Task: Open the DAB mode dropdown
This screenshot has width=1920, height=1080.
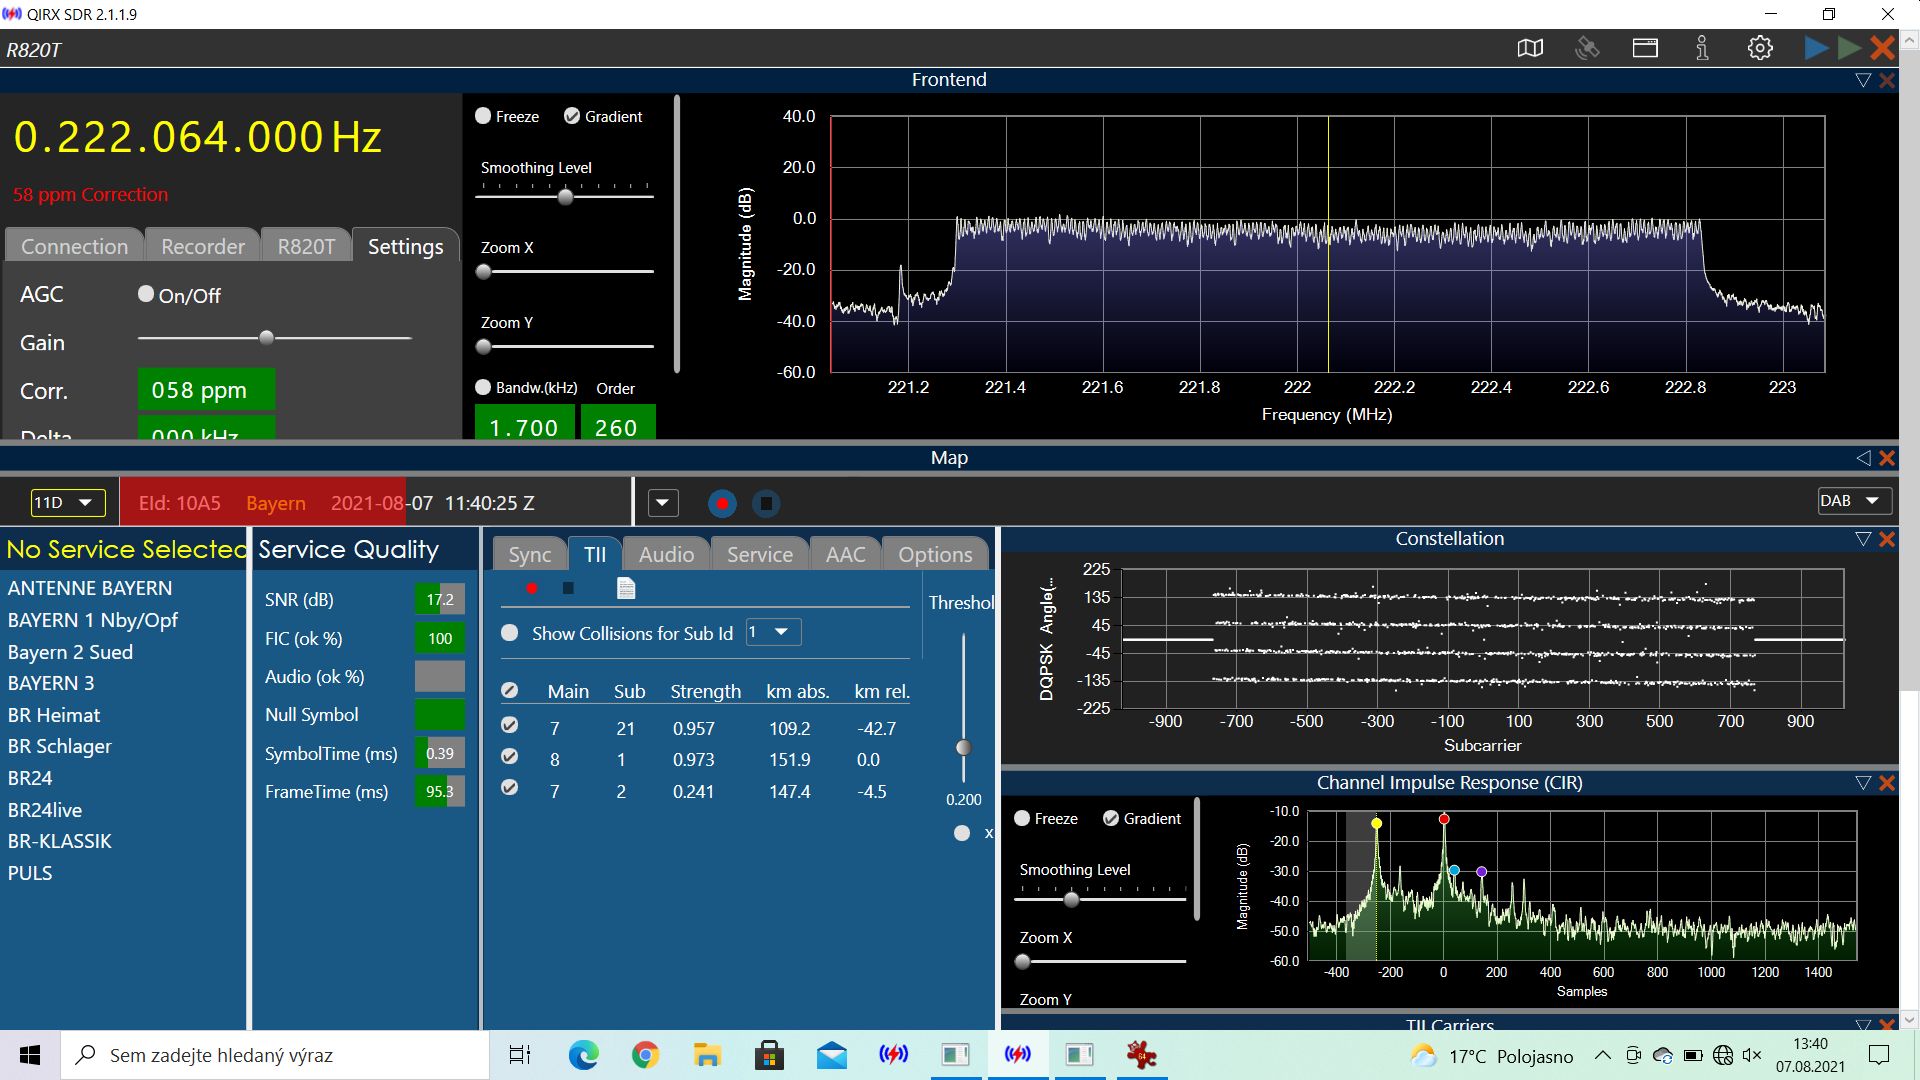Action: (x=1854, y=501)
